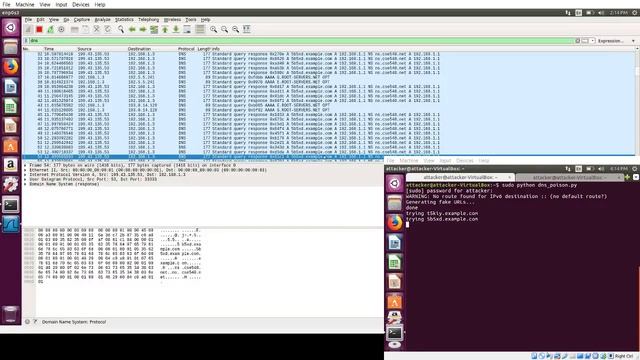The width and height of the screenshot is (640, 360).
Task: Zoom out on packet list text
Action: (x=224, y=29)
